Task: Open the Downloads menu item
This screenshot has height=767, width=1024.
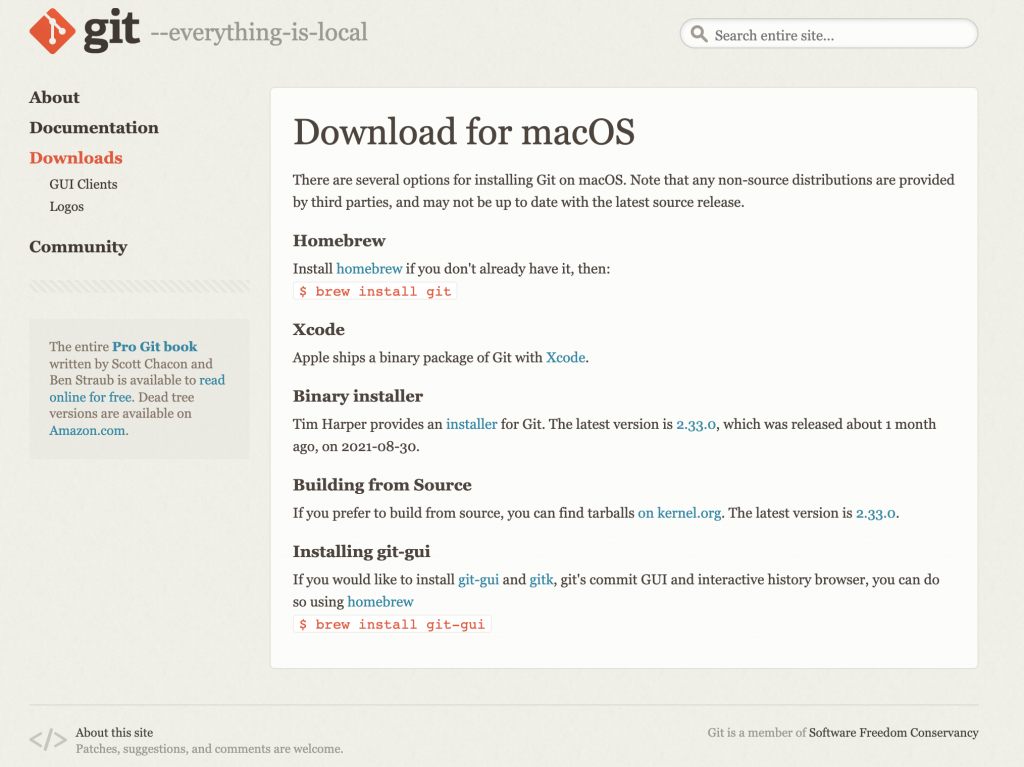Action: (76, 157)
